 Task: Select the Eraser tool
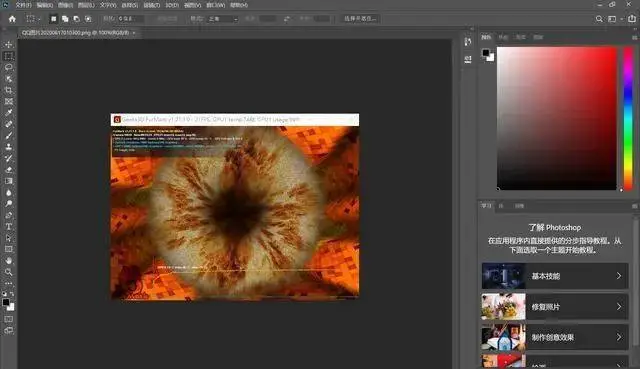coord(9,169)
